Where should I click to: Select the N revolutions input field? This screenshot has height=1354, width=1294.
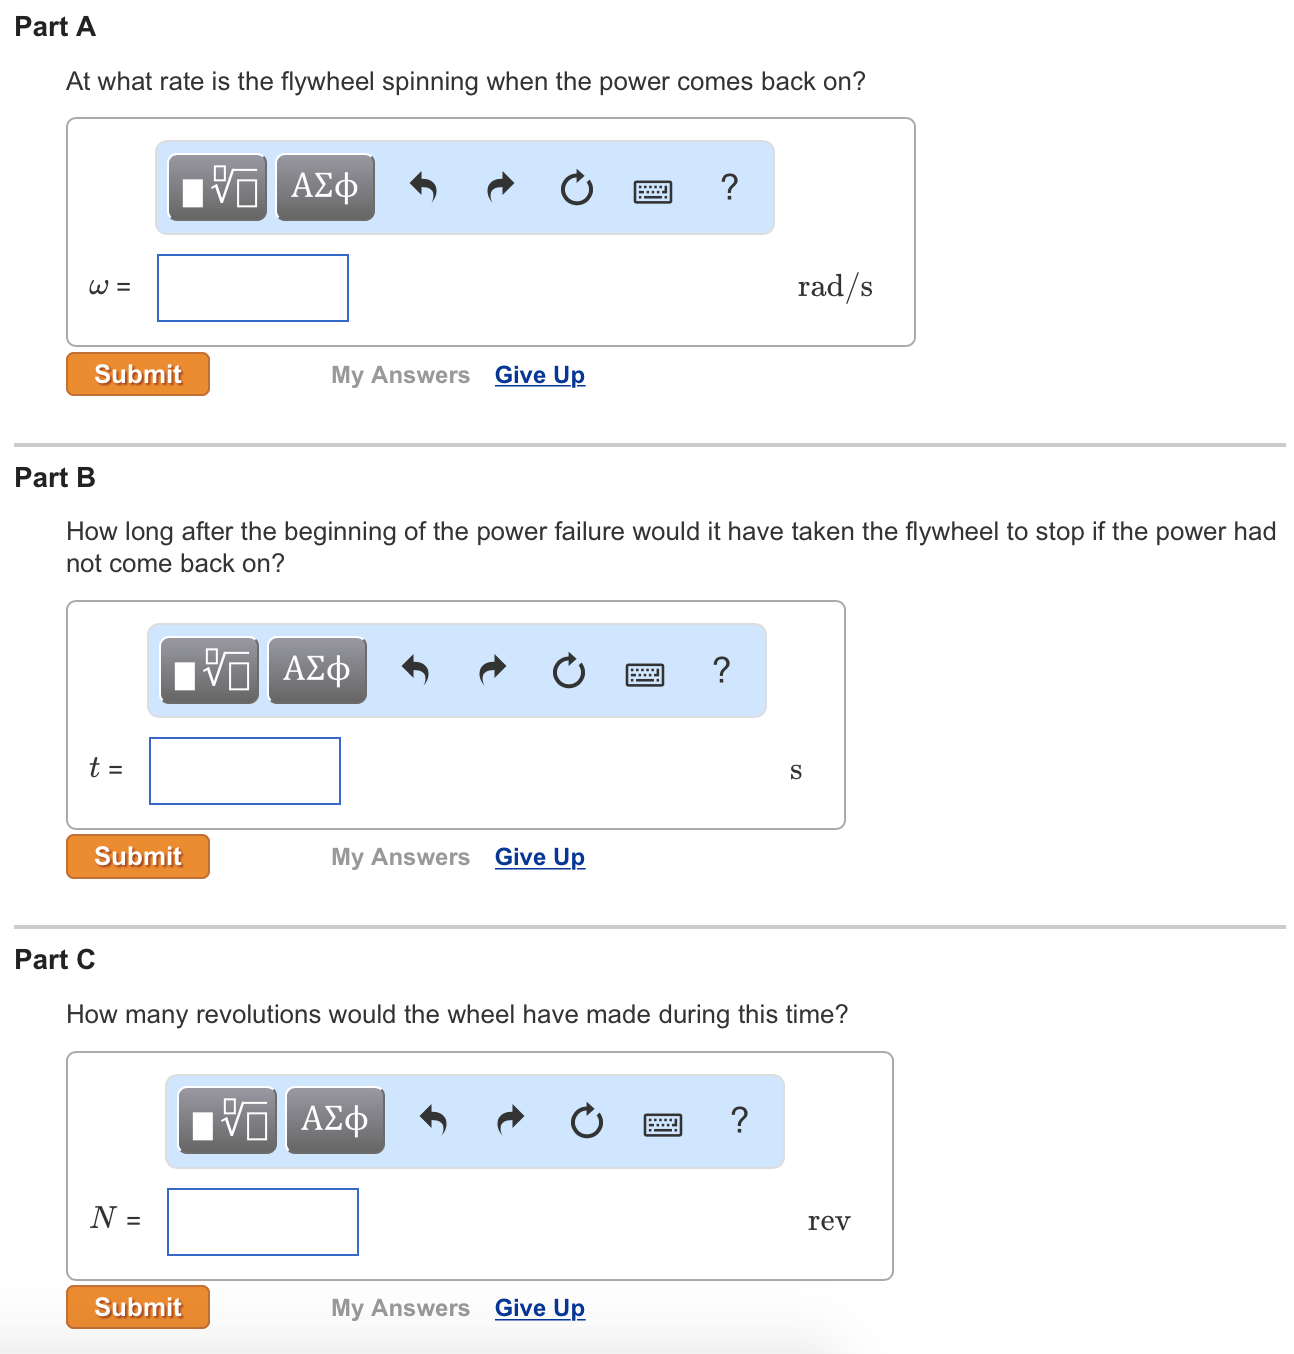(x=263, y=1222)
